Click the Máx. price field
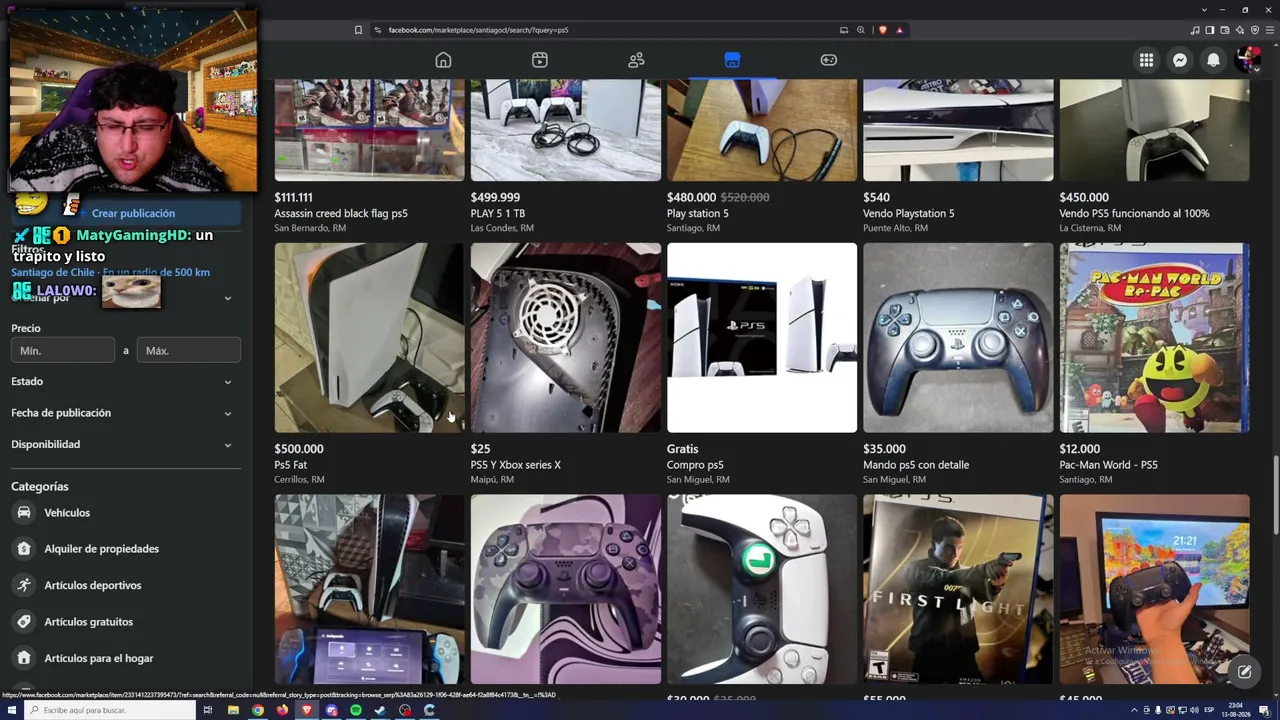This screenshot has width=1280, height=720. click(188, 350)
